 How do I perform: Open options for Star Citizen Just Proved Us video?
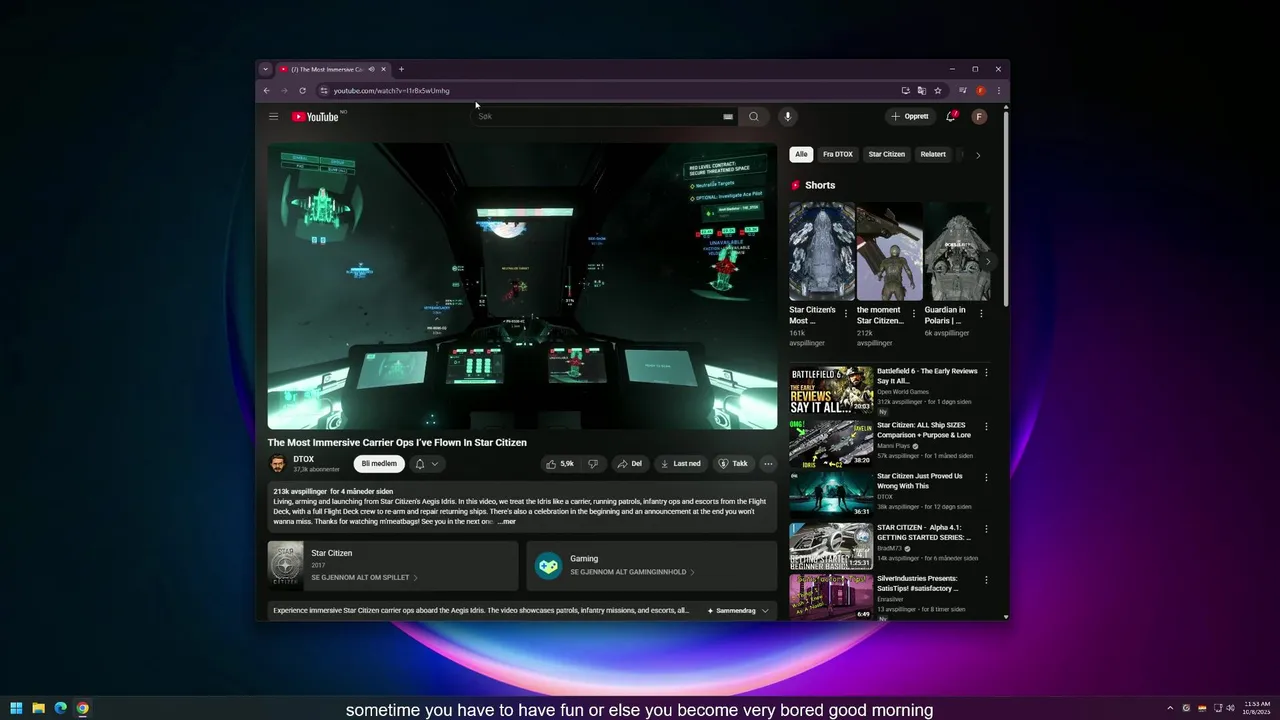986,477
